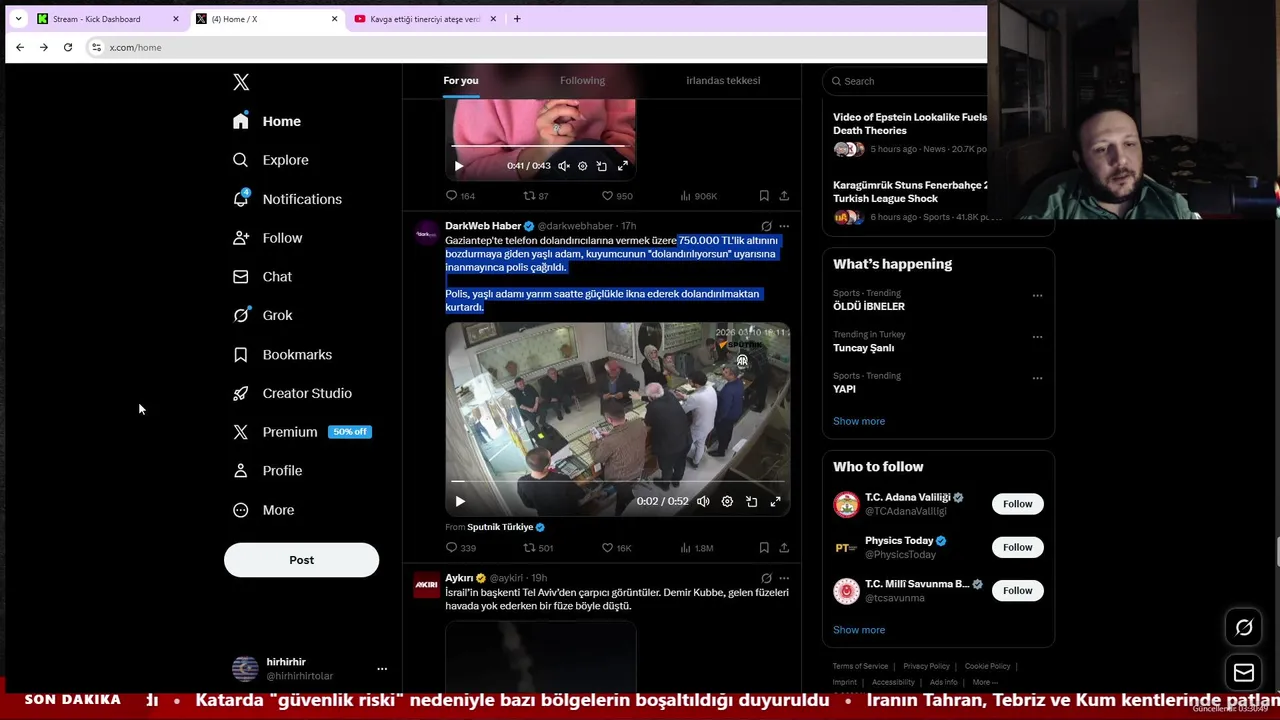
Task: Open floating messages envelope button
Action: [1244, 673]
